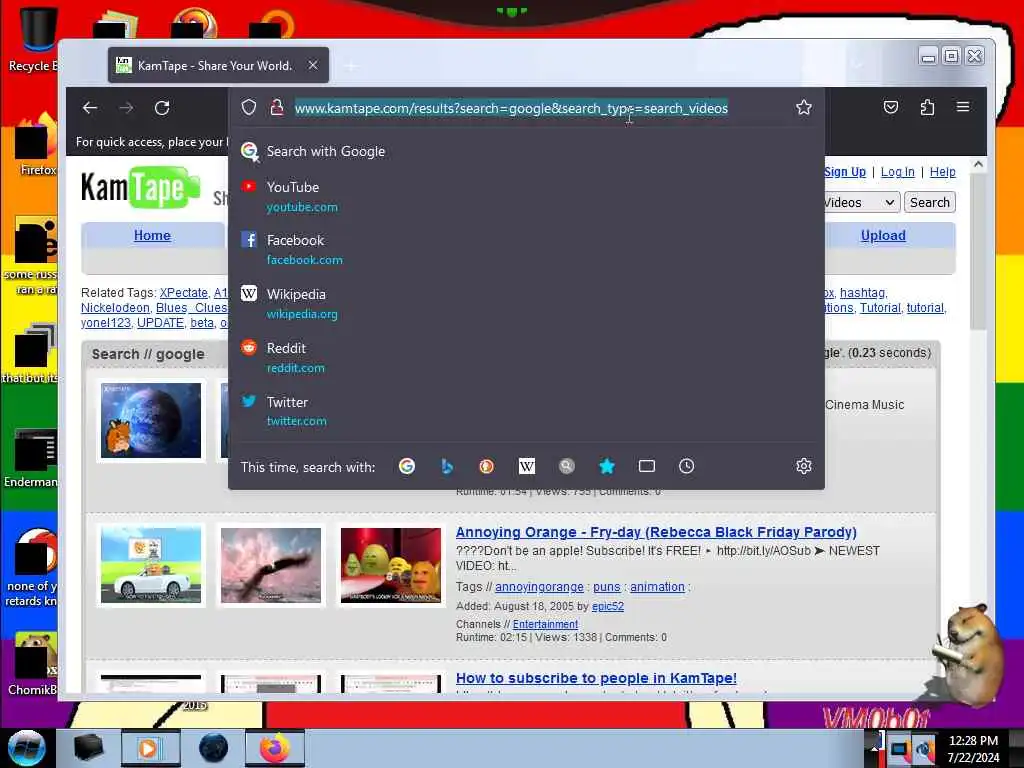Go to the KamTape Upload tab
This screenshot has height=768, width=1024.
883,235
